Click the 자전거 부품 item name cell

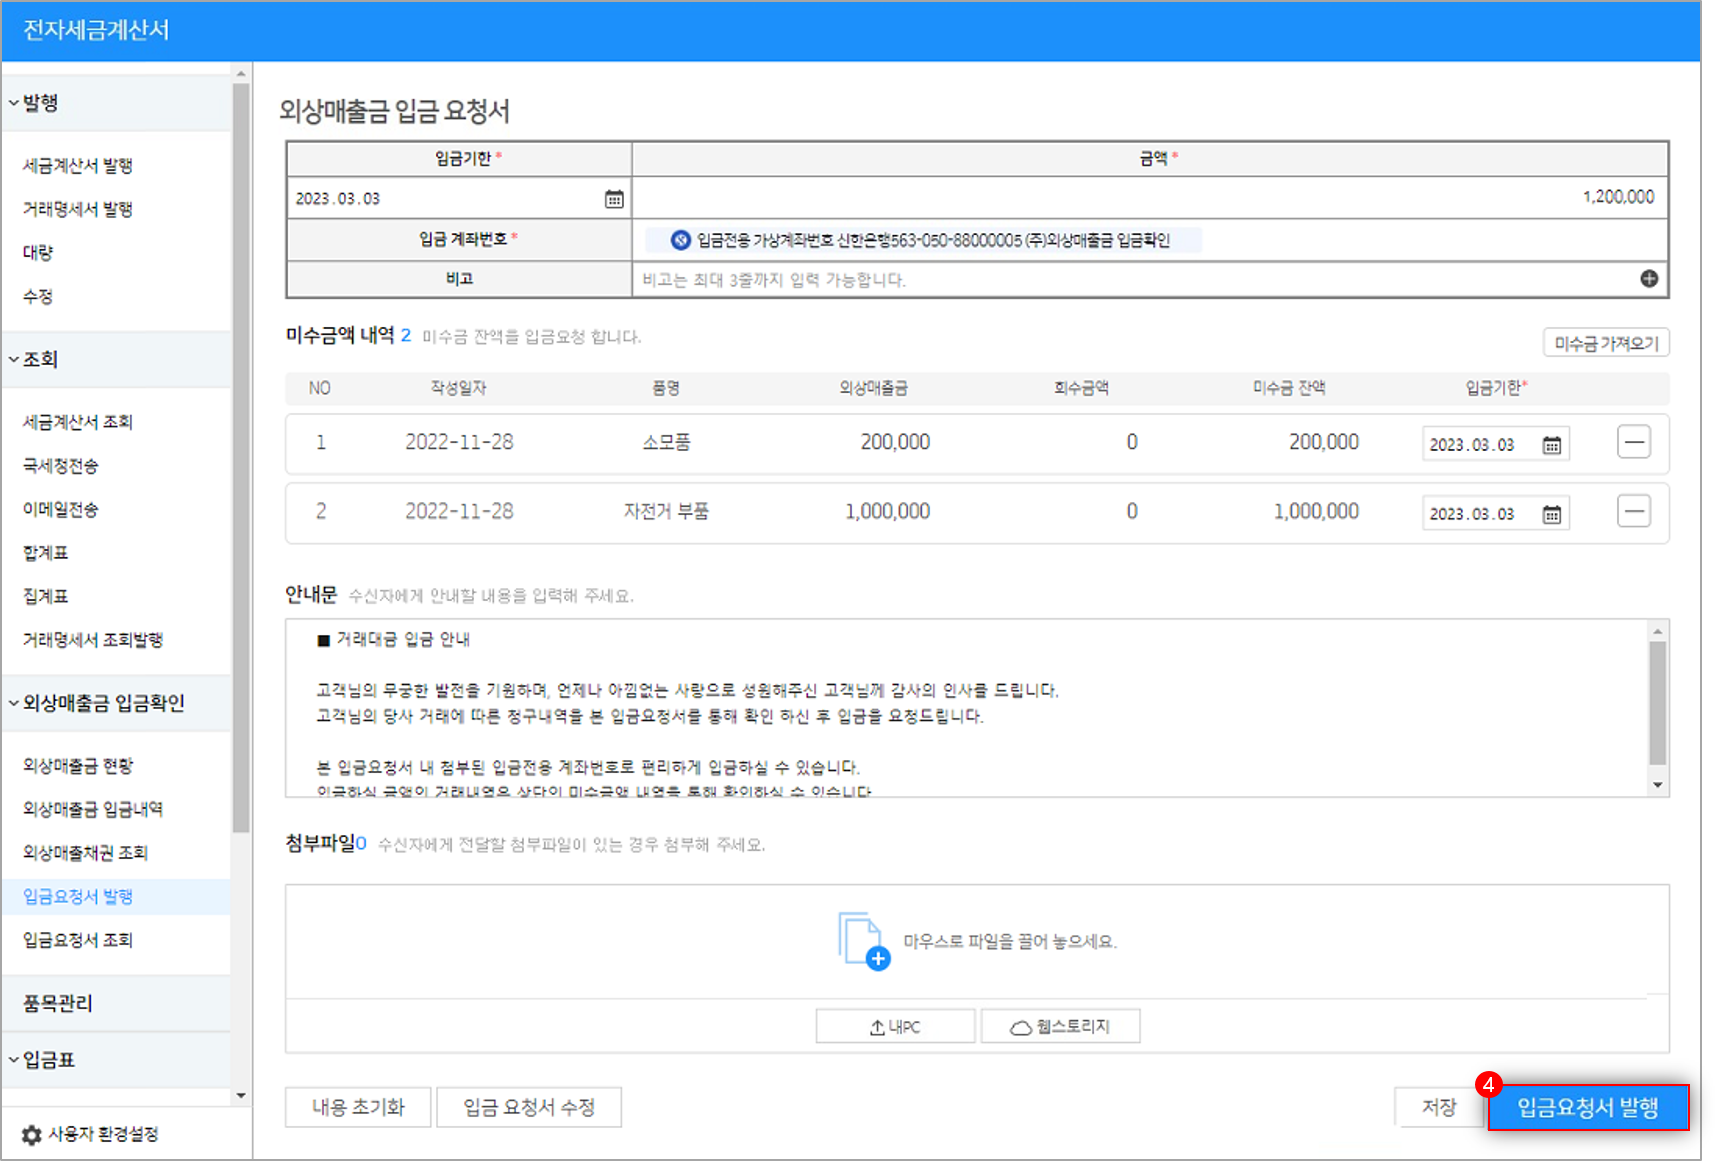coord(666,511)
